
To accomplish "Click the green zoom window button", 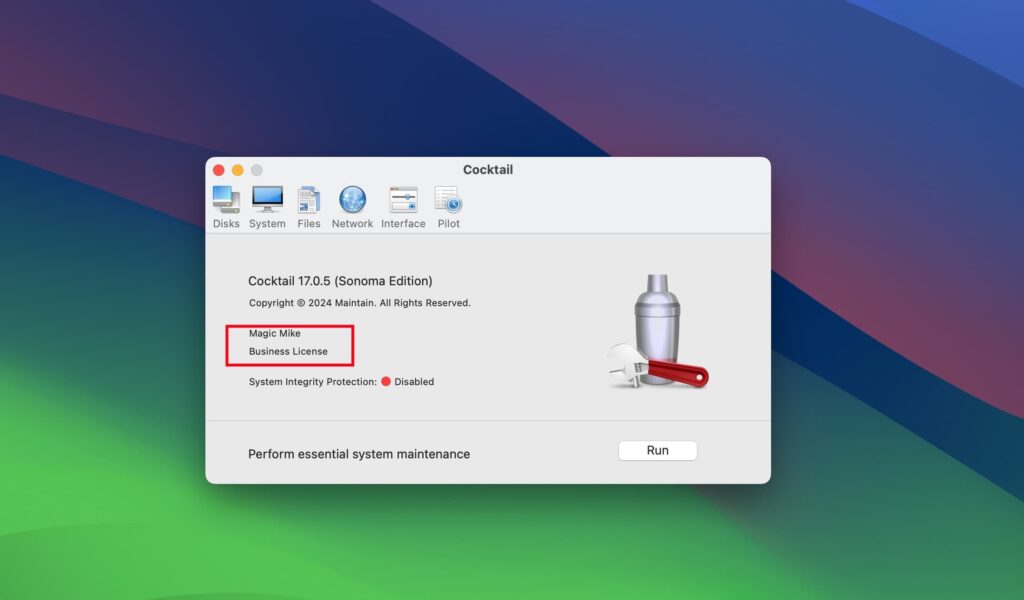I will [x=257, y=170].
